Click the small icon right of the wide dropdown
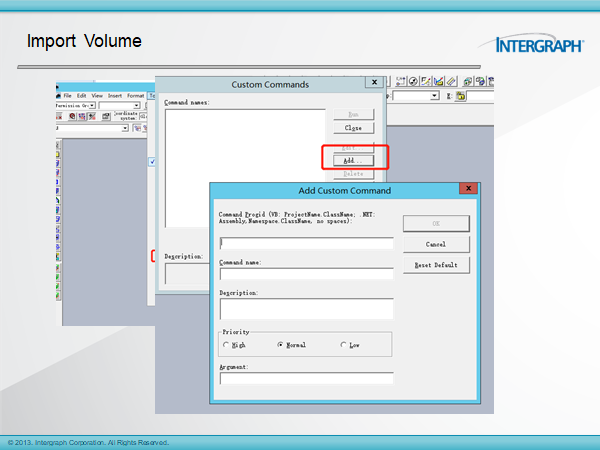The height and width of the screenshot is (450, 600). [x=137, y=128]
